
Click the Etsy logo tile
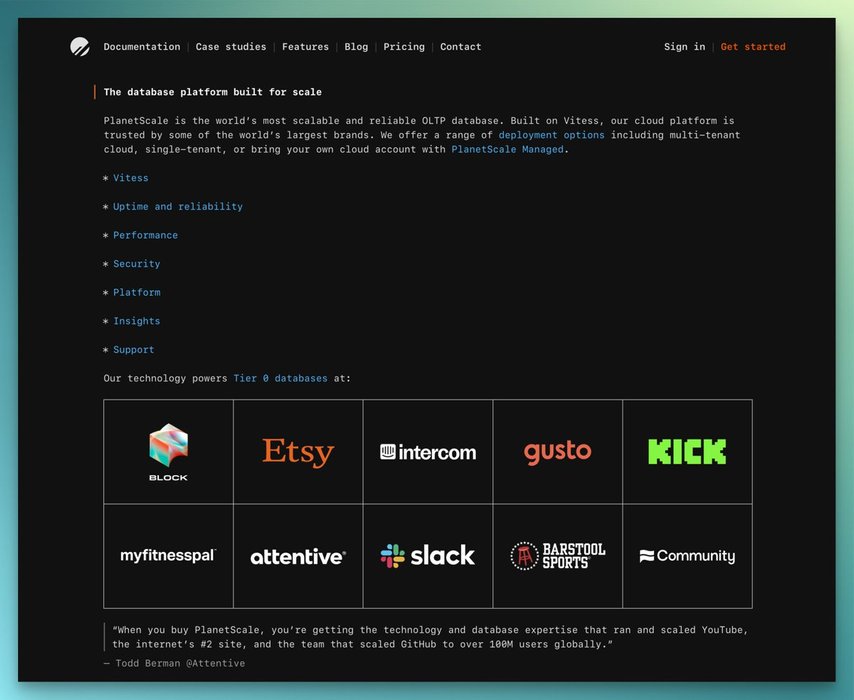coord(298,452)
